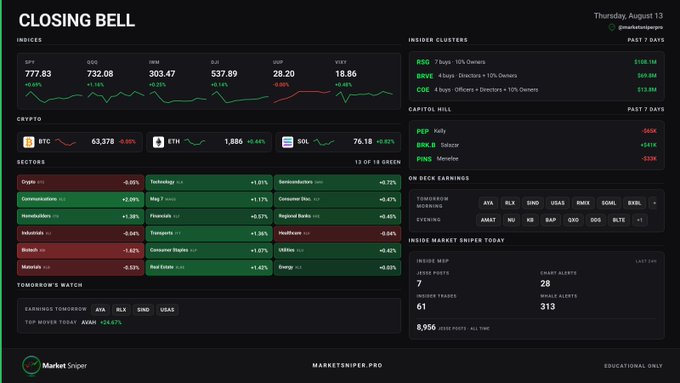This screenshot has height=383, width=680.
Task: Select the Technology sector tile
Action: click(x=209, y=183)
